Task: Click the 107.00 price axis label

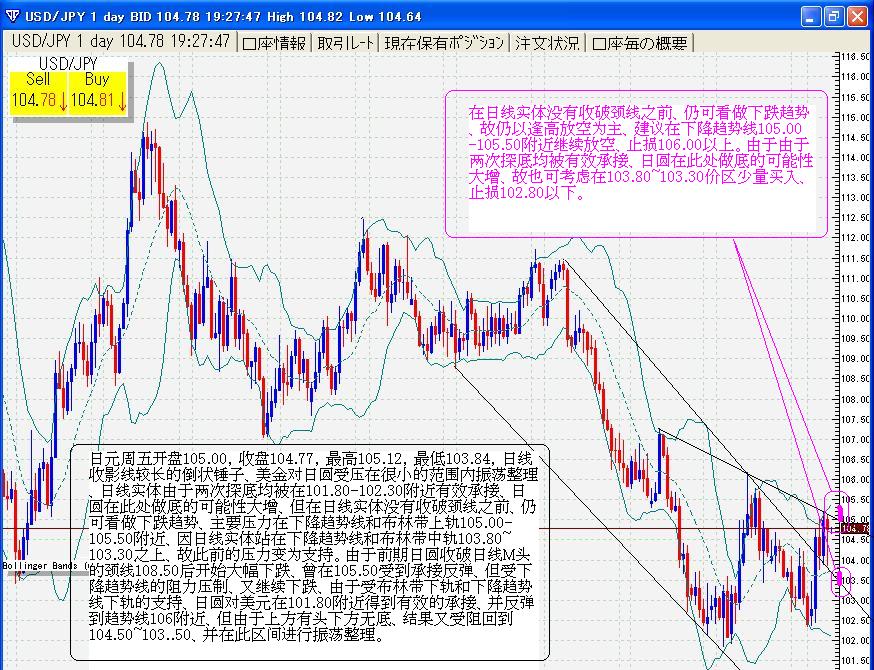Action: [x=857, y=440]
